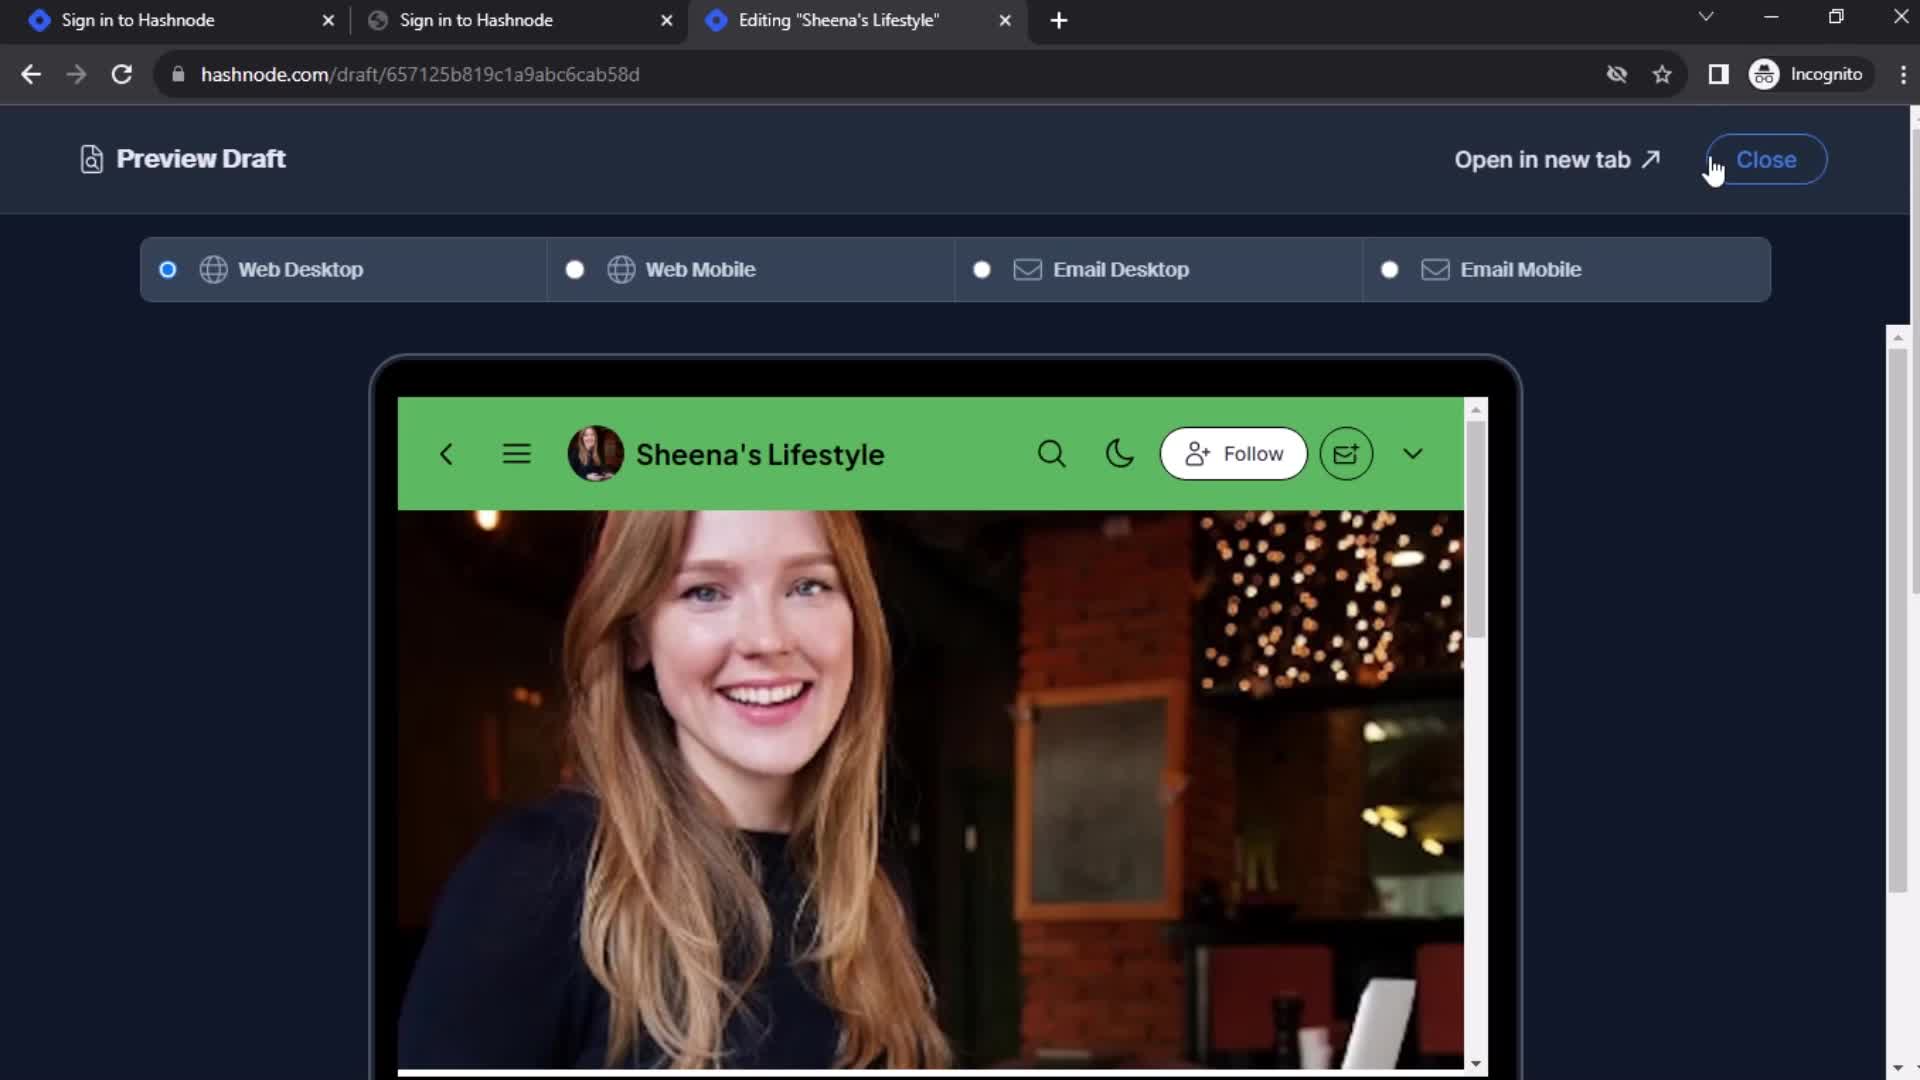
Task: Click the hashnode.com address bar
Action: 880,74
